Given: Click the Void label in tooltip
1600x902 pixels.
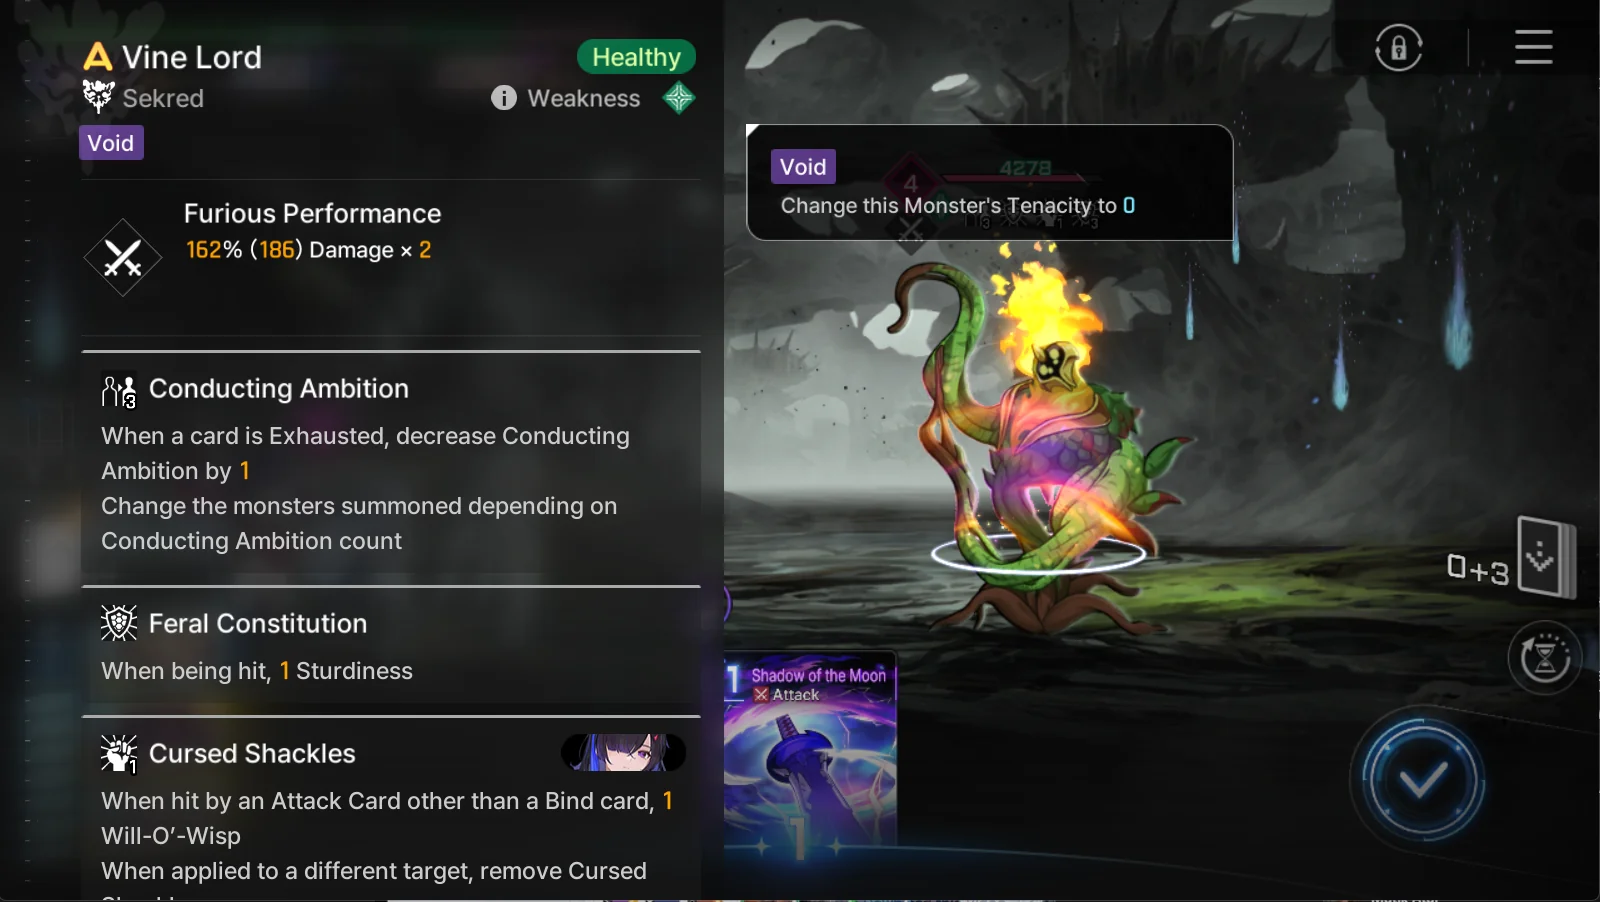Looking at the screenshot, I should 803,167.
